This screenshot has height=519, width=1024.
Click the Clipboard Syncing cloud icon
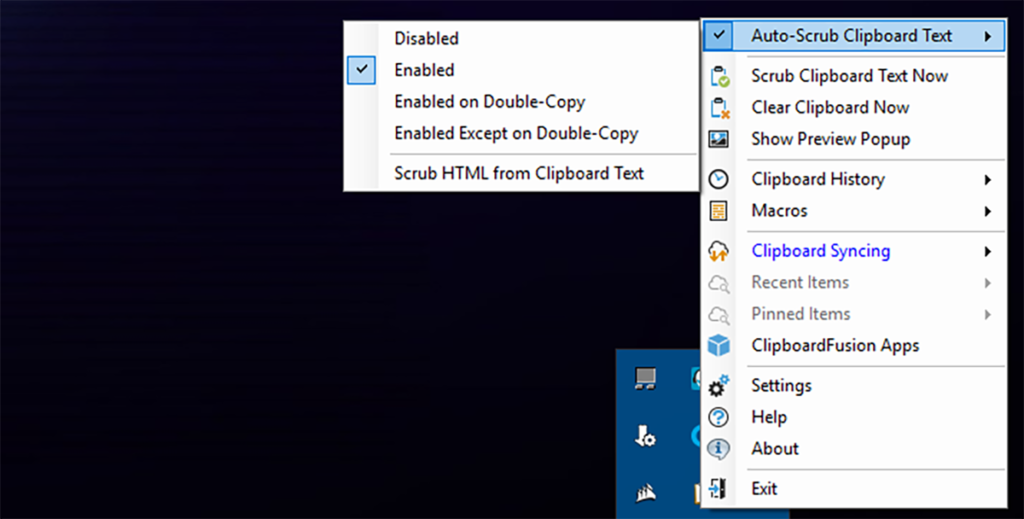click(718, 251)
